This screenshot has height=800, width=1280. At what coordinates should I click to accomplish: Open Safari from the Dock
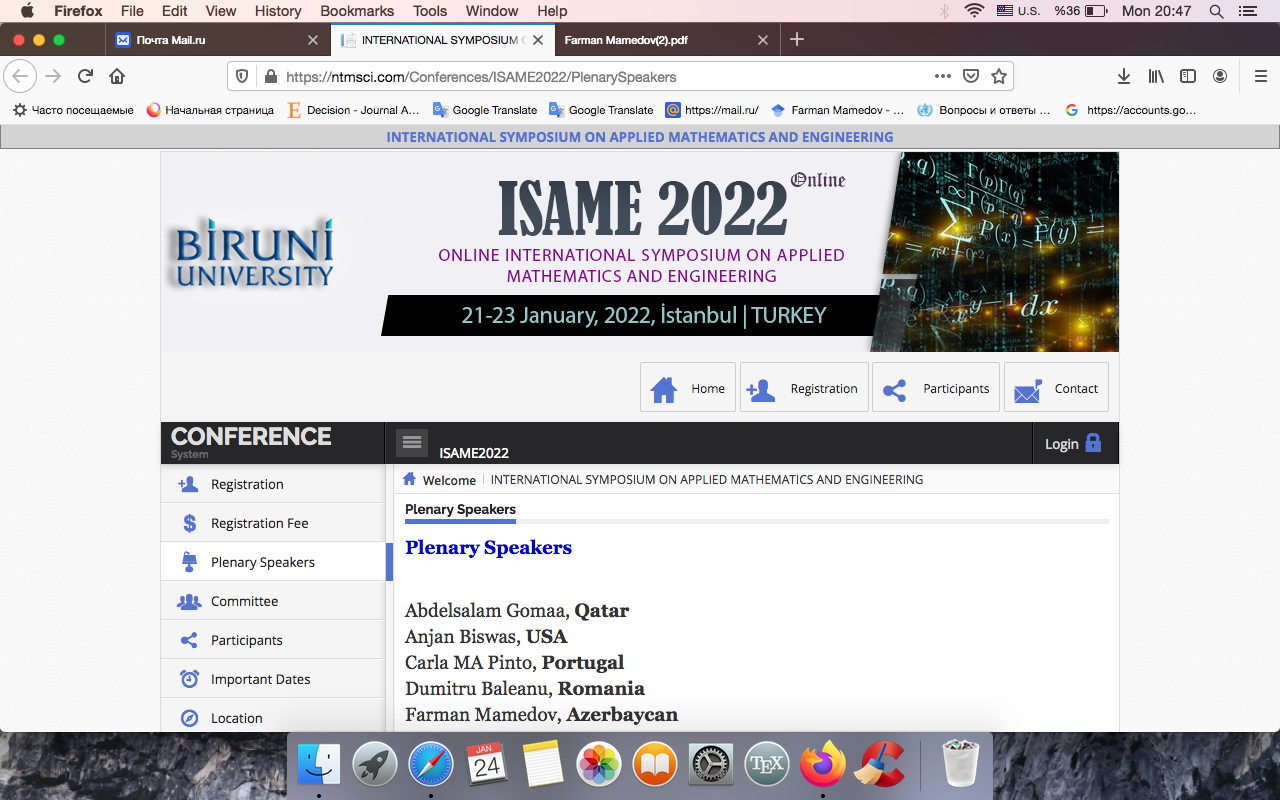(430, 766)
